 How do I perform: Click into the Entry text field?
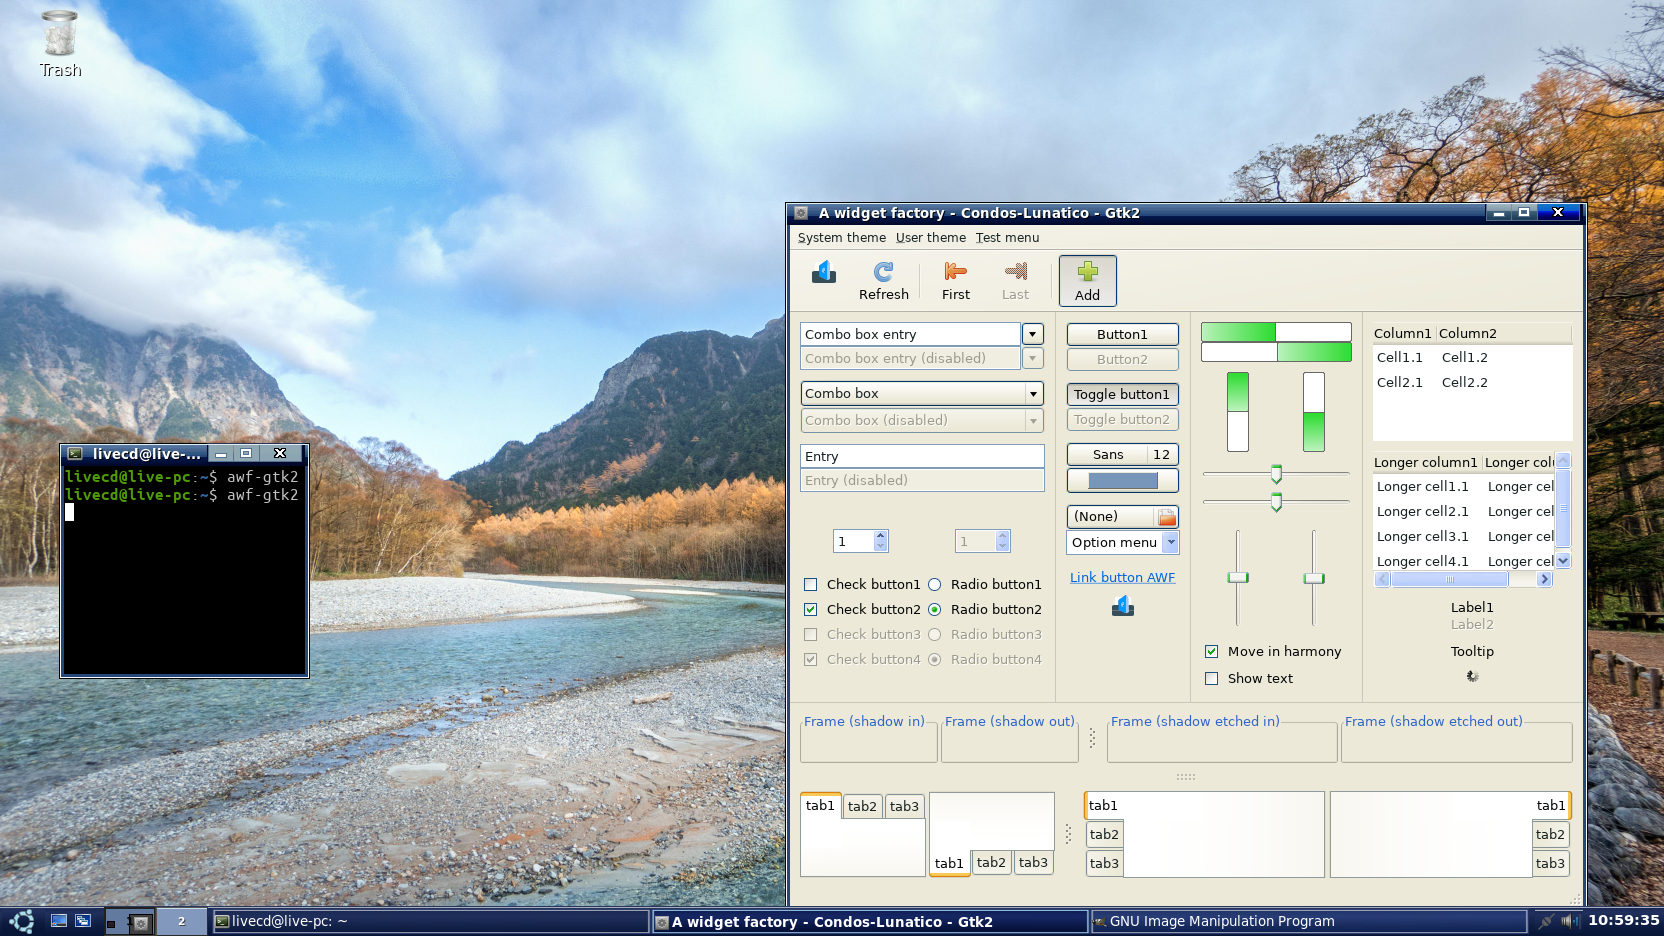pos(922,457)
